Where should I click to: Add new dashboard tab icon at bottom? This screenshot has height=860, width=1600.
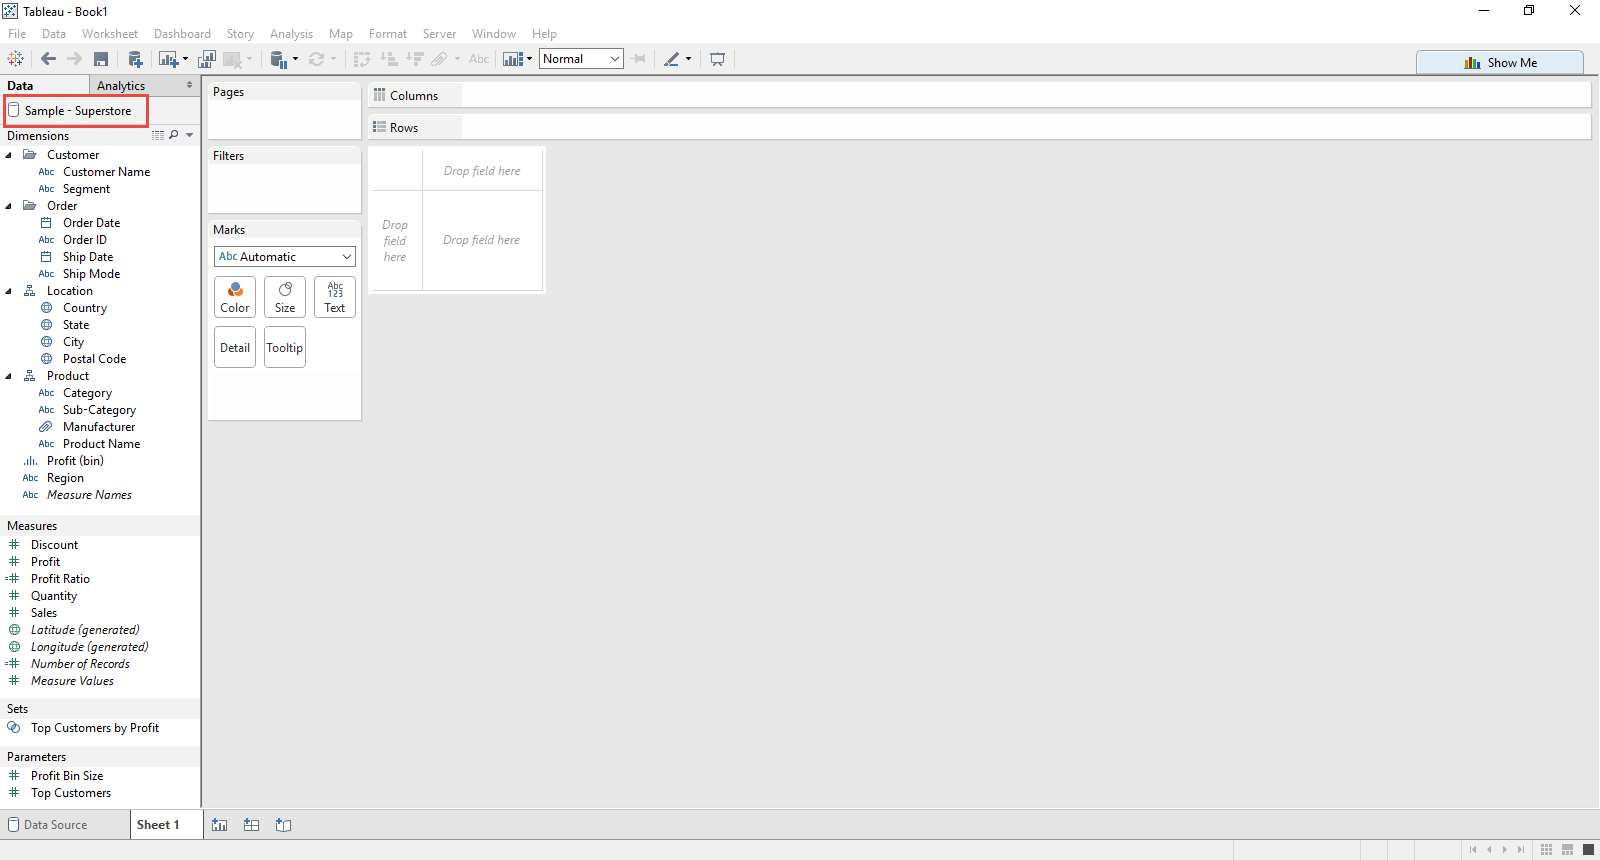click(251, 825)
